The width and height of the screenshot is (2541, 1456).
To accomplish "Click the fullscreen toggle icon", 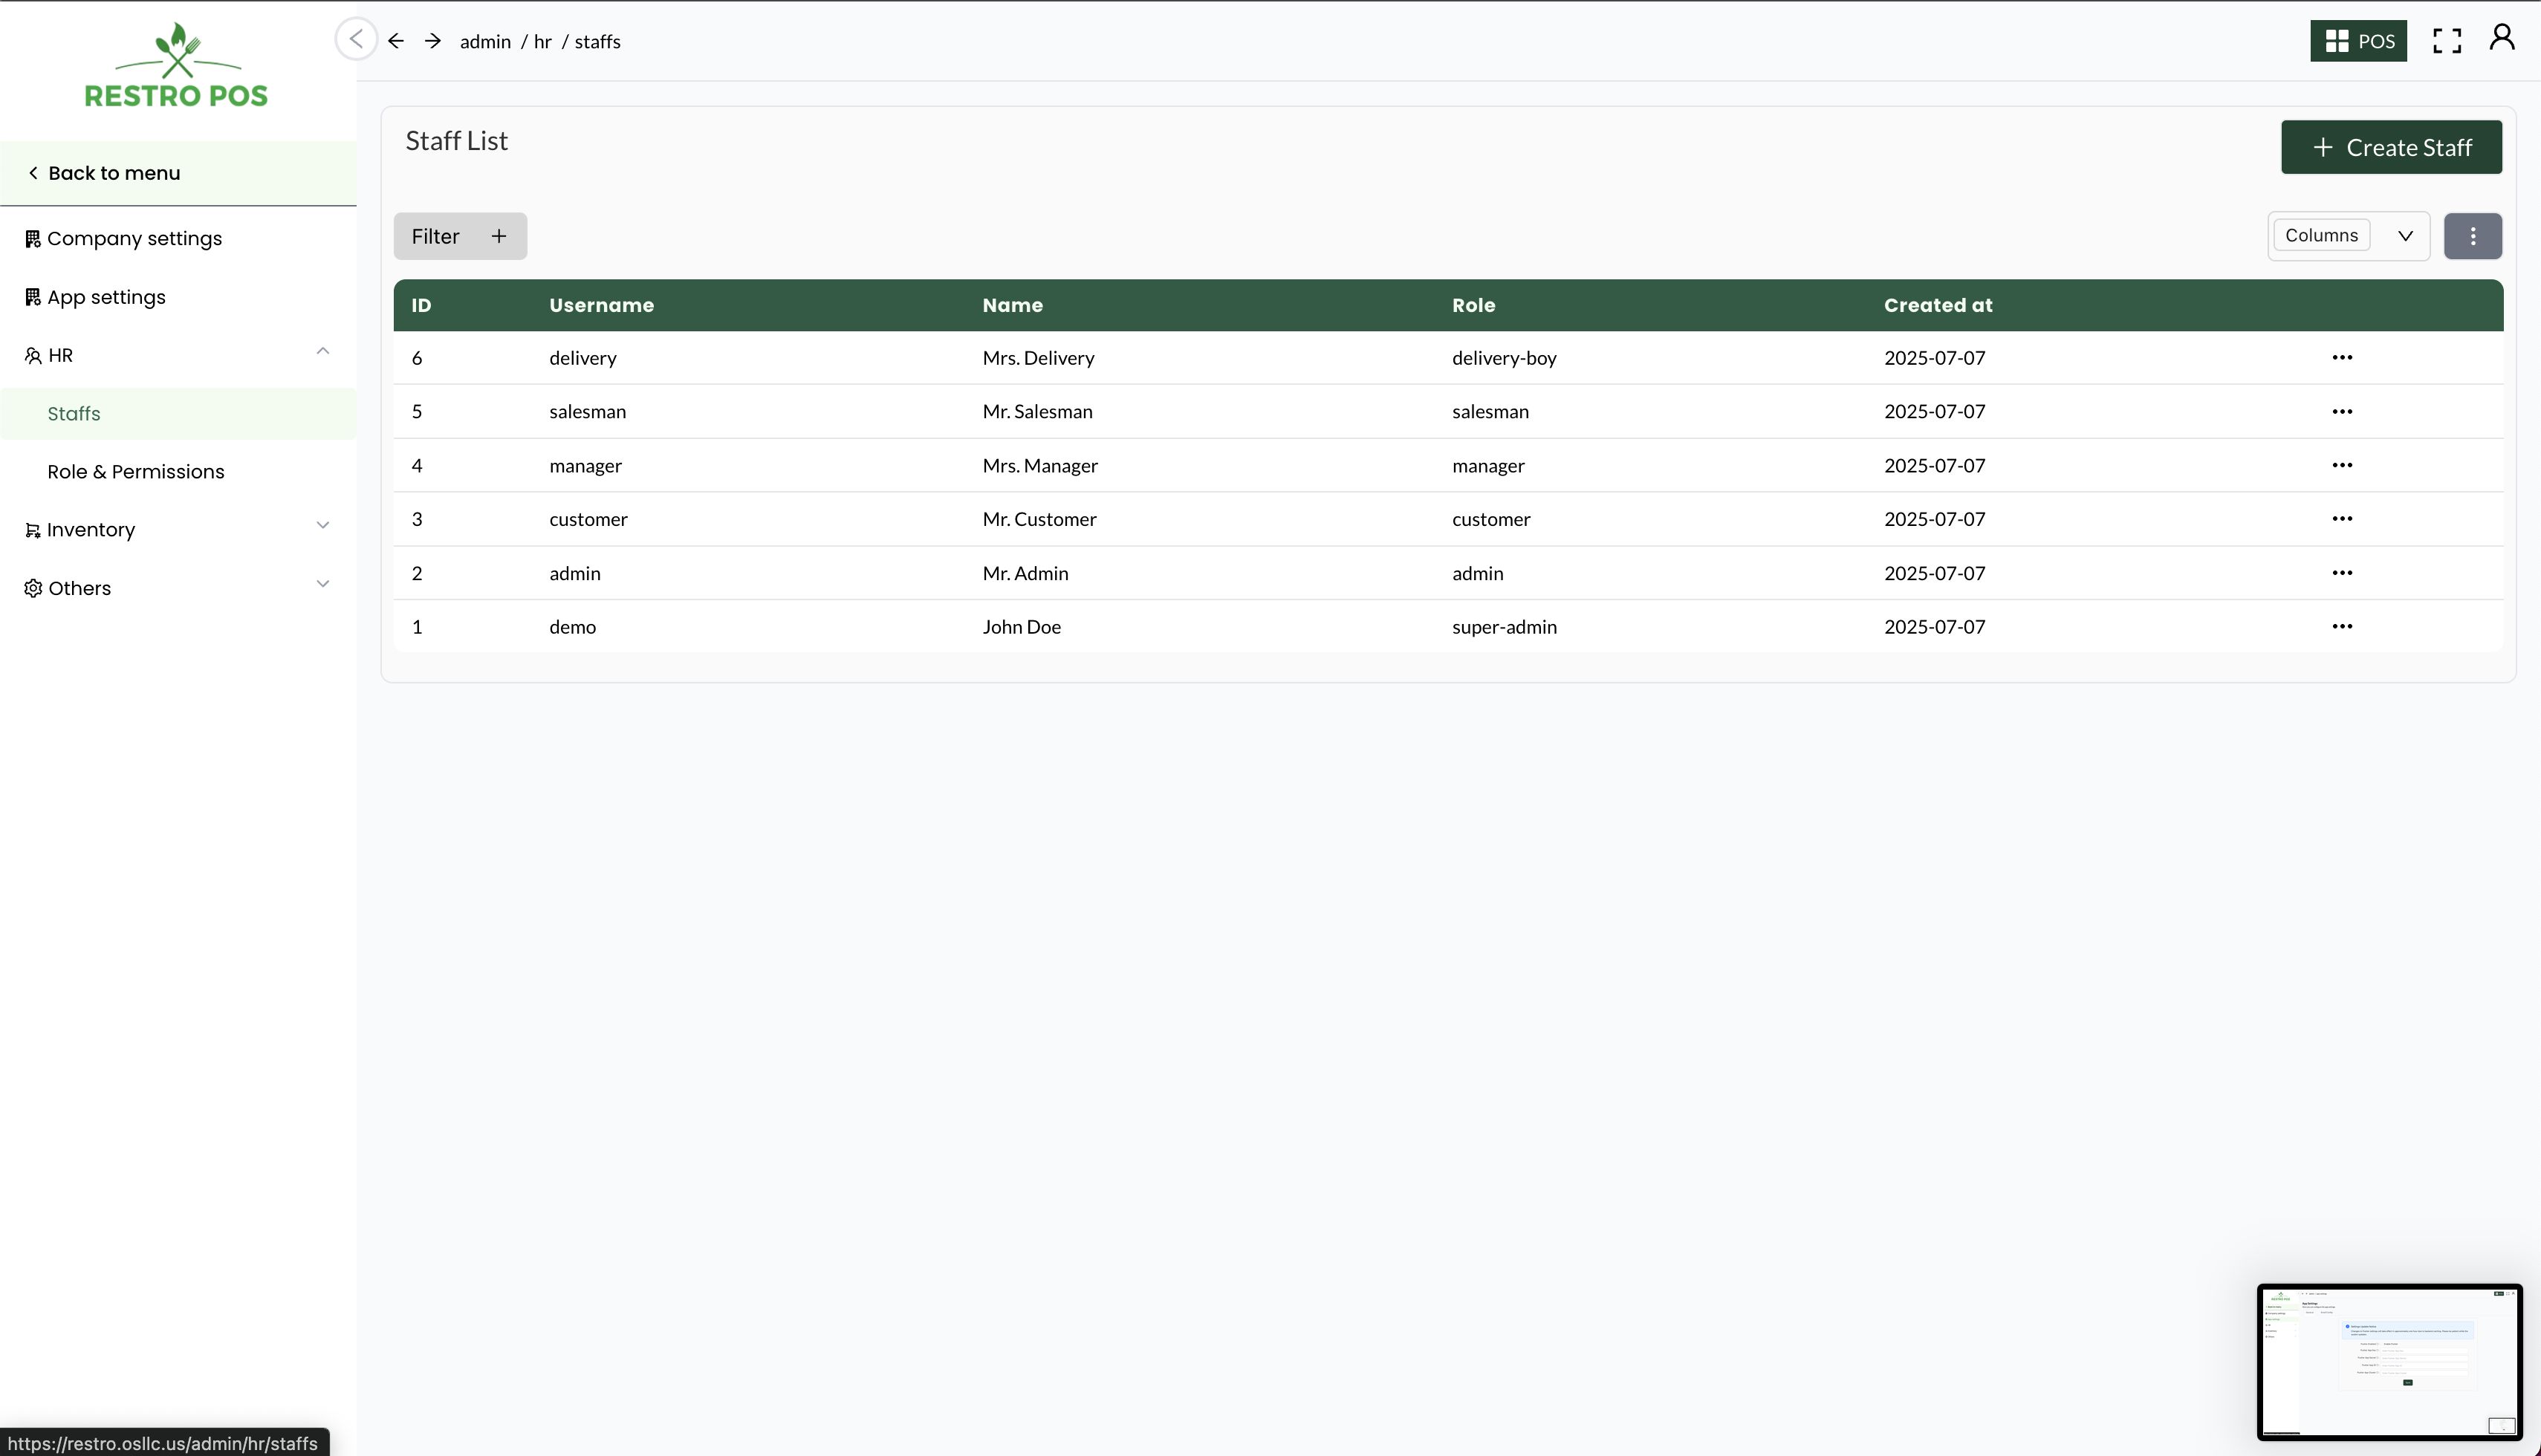I will (x=2446, y=41).
